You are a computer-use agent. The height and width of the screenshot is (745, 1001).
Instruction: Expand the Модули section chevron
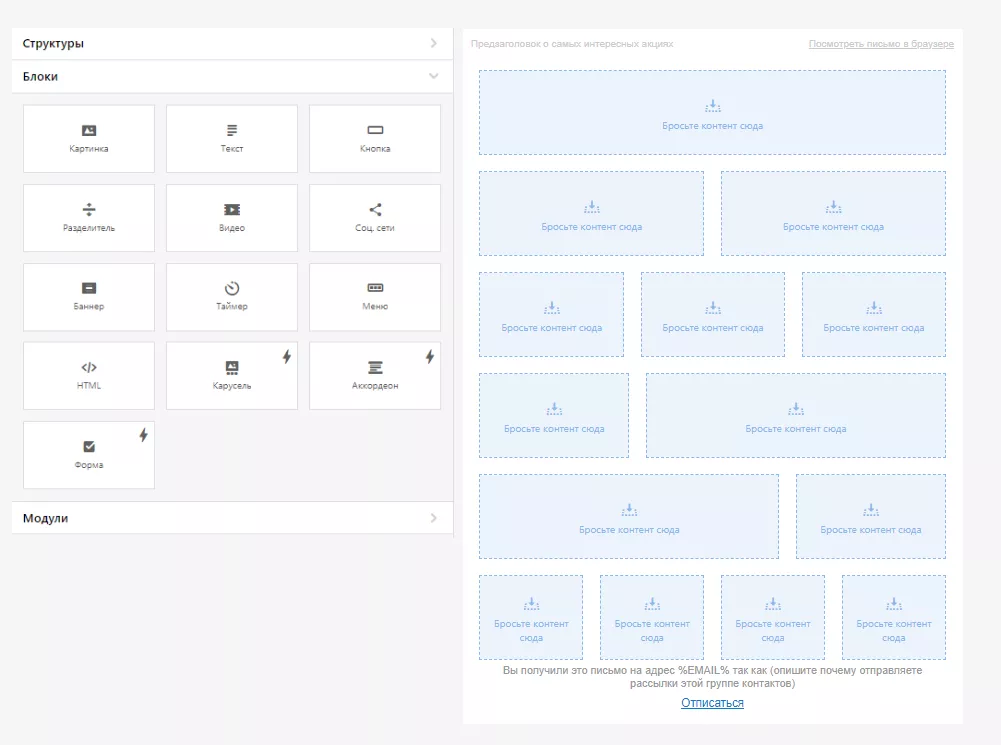[433, 518]
